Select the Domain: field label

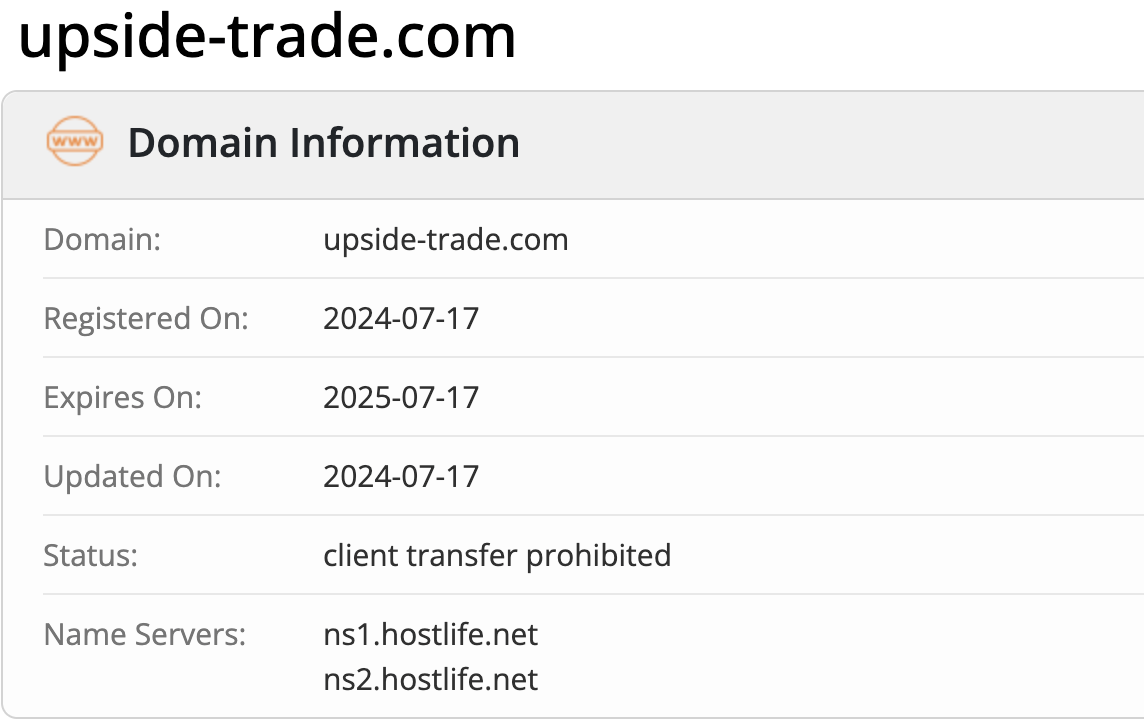[x=102, y=240]
